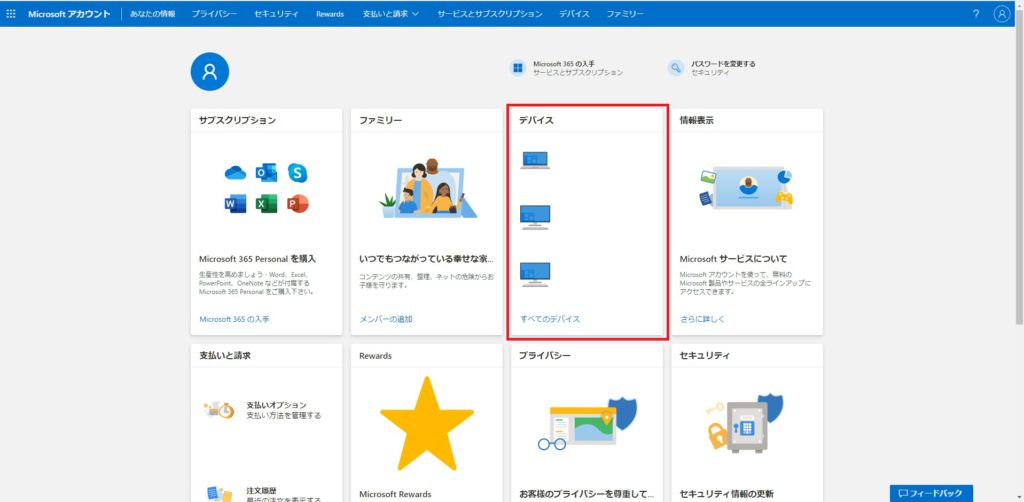Click the Microsoft アカウント title
This screenshot has width=1024, height=502.
[69, 14]
